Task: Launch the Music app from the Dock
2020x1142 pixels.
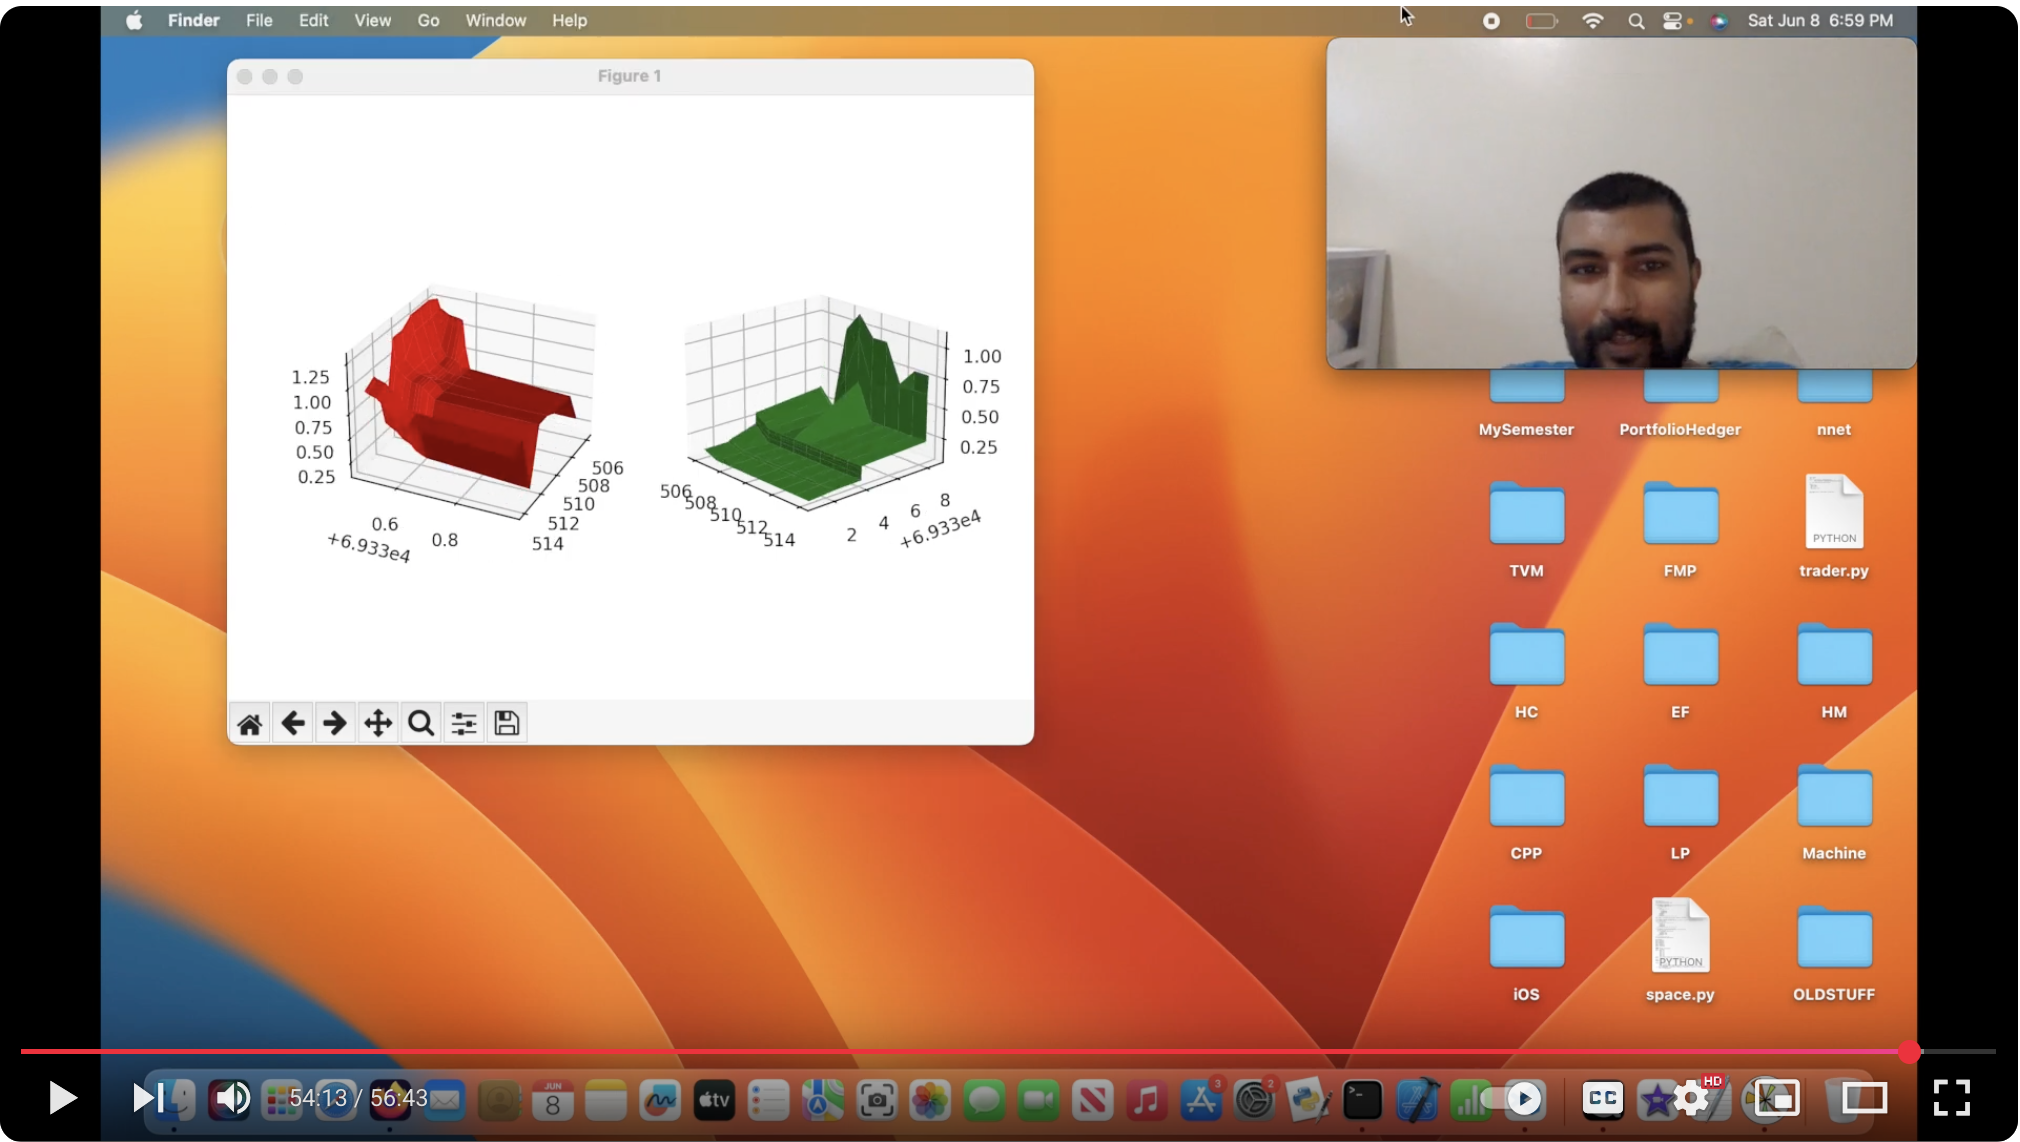Action: pyautogui.click(x=1146, y=1101)
